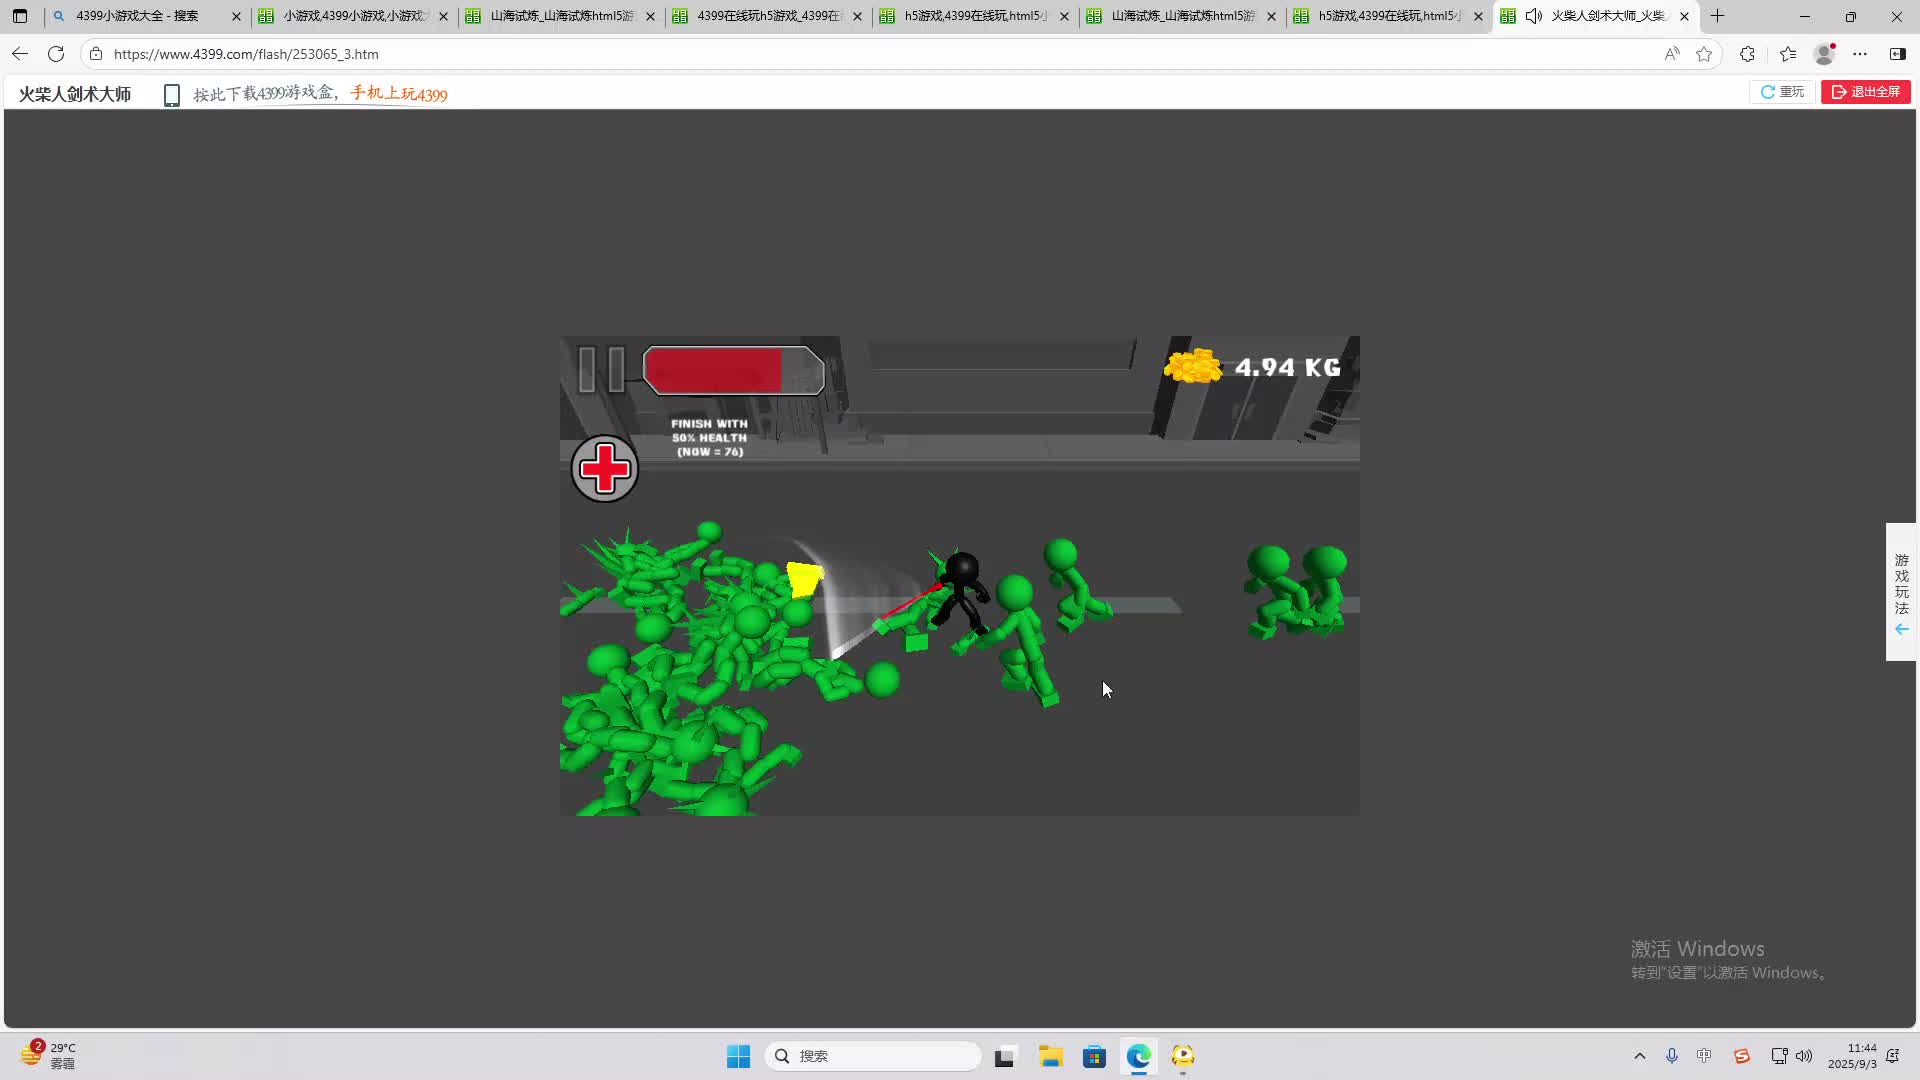Open Edge settings and more menu
The image size is (1920, 1080).
pos(1860,54)
